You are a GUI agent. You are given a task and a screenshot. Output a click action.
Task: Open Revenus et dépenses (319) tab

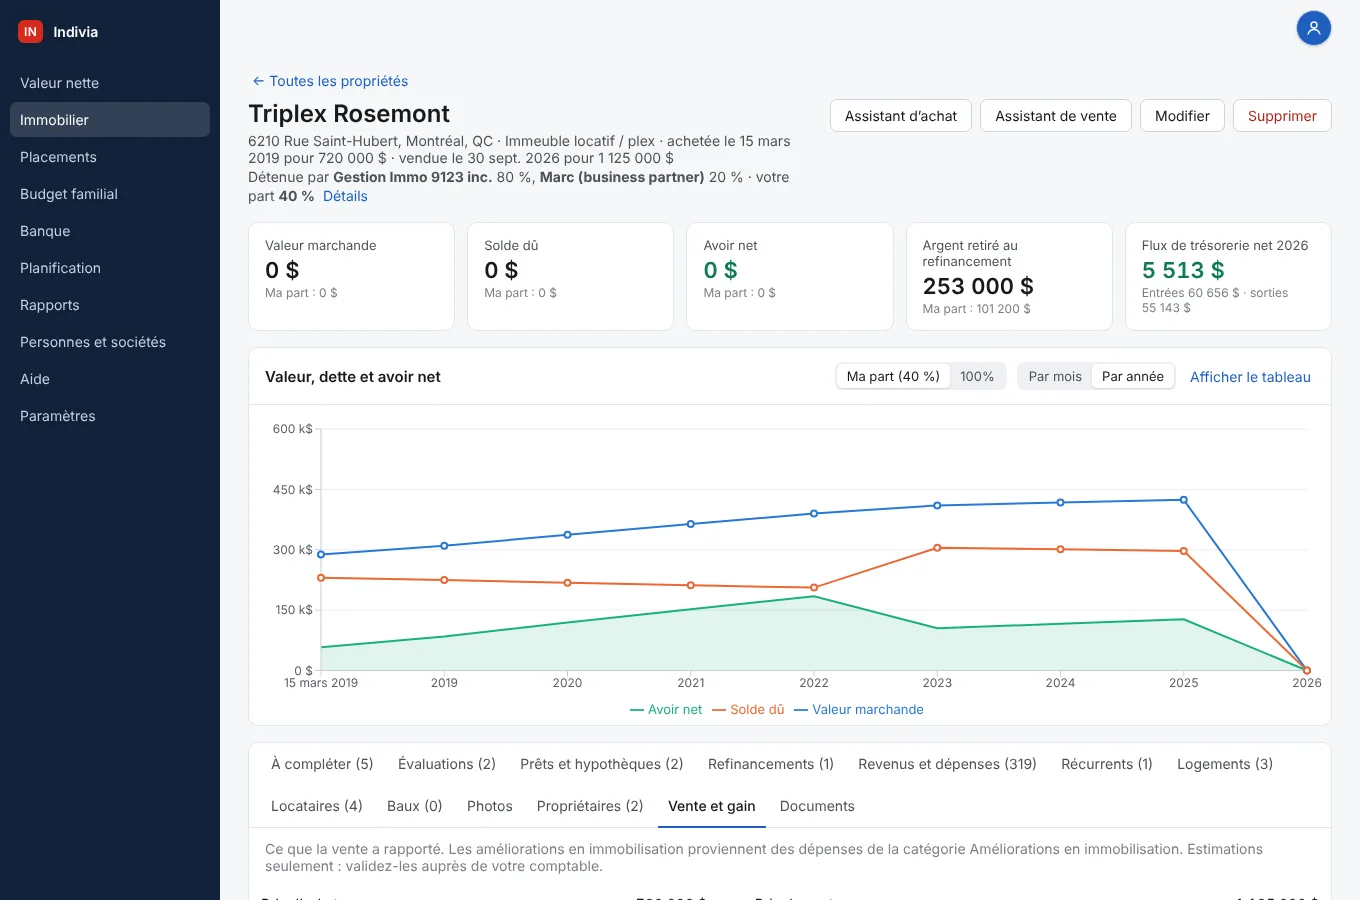pyautogui.click(x=947, y=764)
